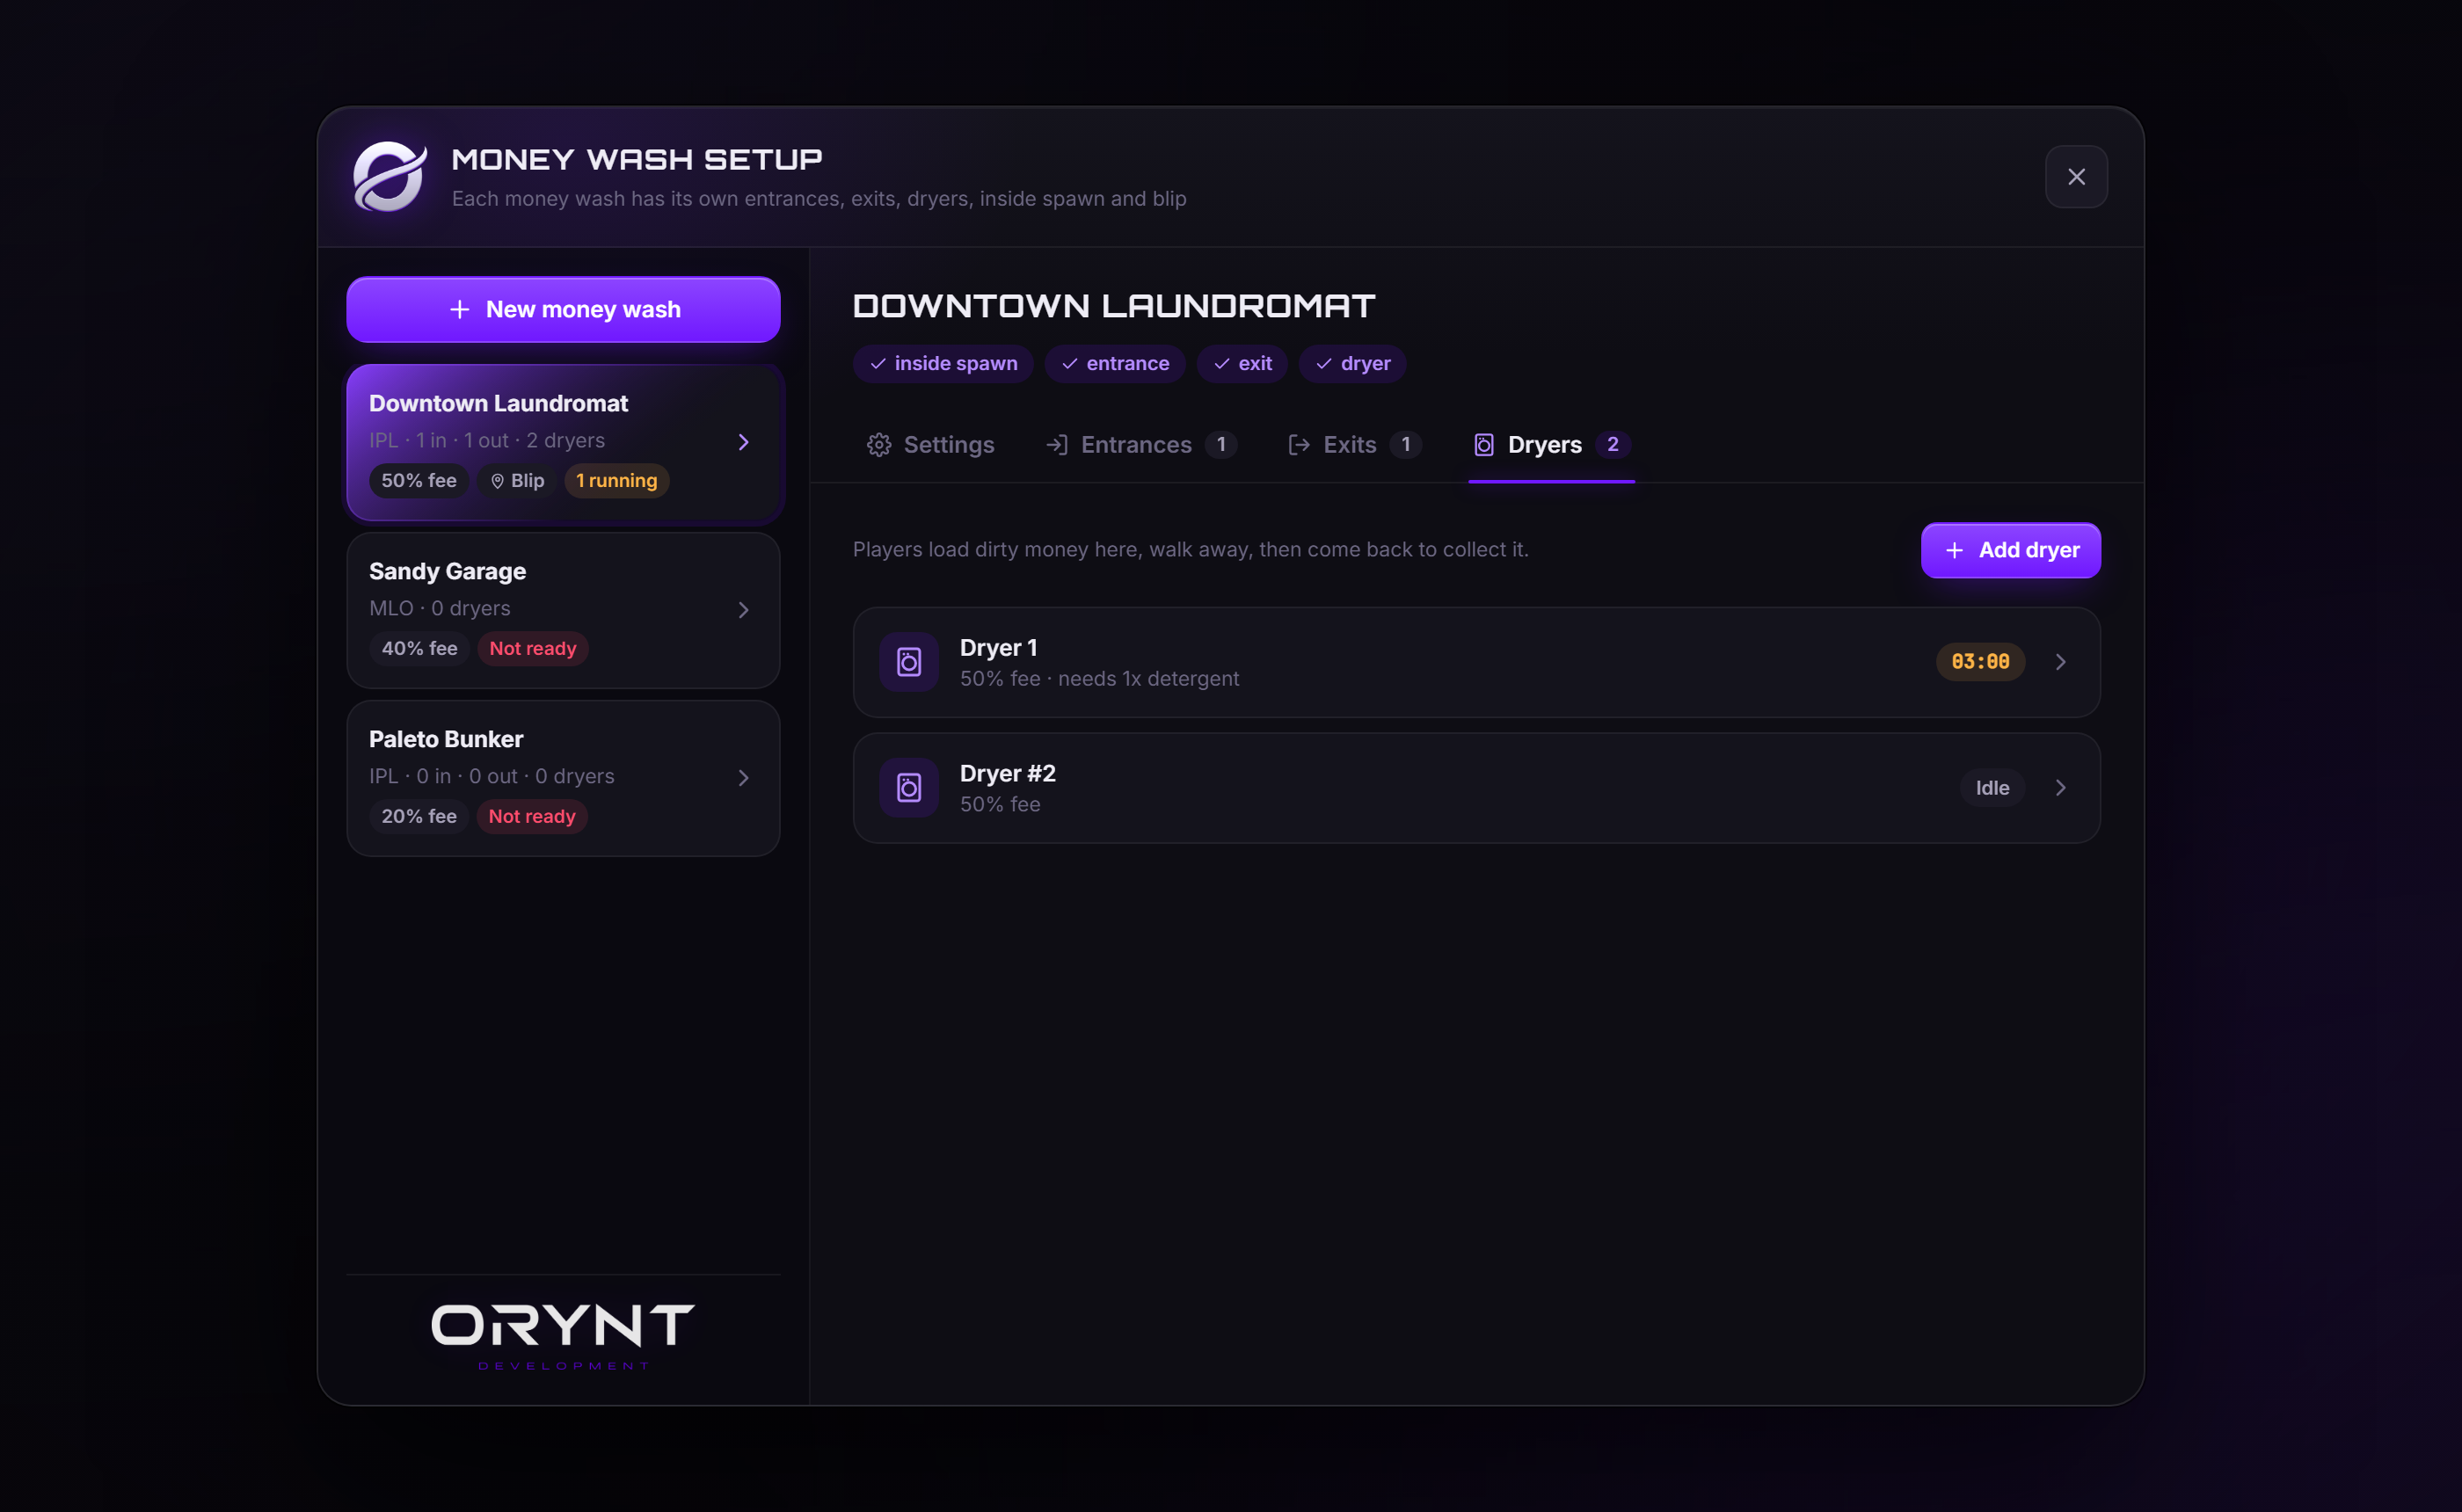Click the 40% fee badge on Sandy Garage
Screen dimensions: 2462x1512
[x=420, y=649]
